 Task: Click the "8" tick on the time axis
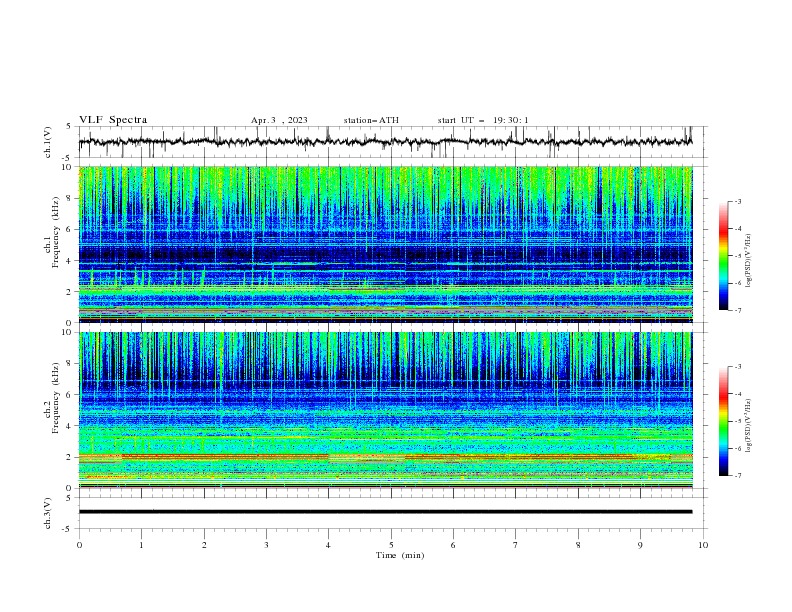tap(578, 545)
